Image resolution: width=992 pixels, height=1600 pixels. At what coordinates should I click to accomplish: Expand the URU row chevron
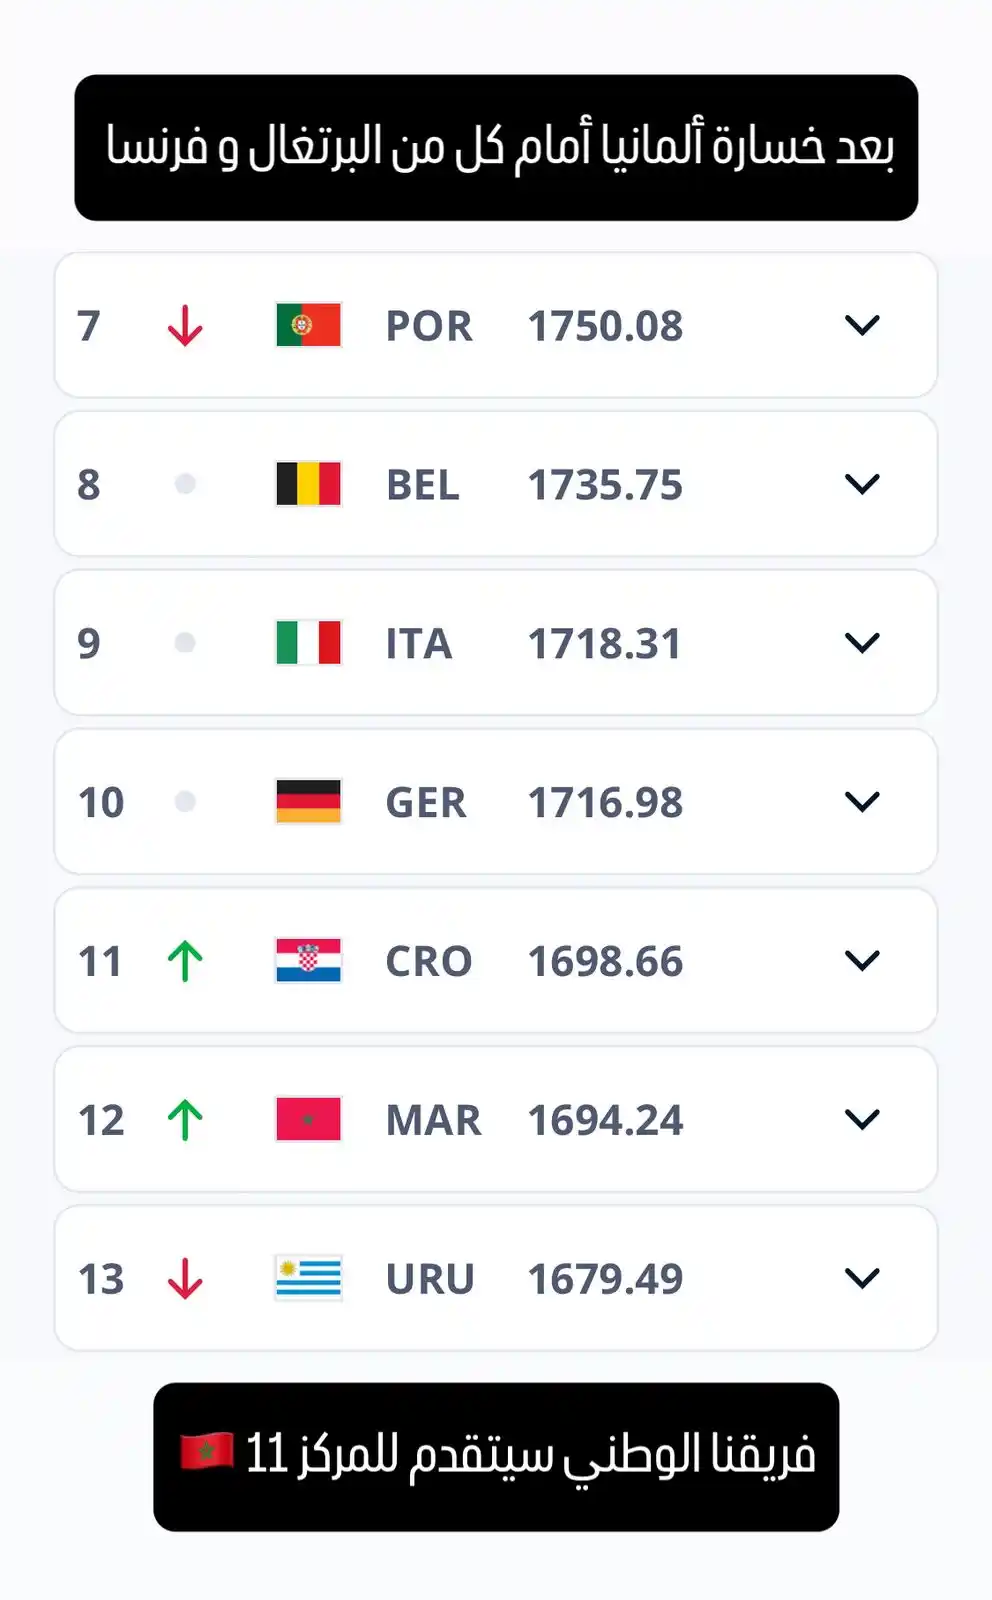coord(862,1278)
